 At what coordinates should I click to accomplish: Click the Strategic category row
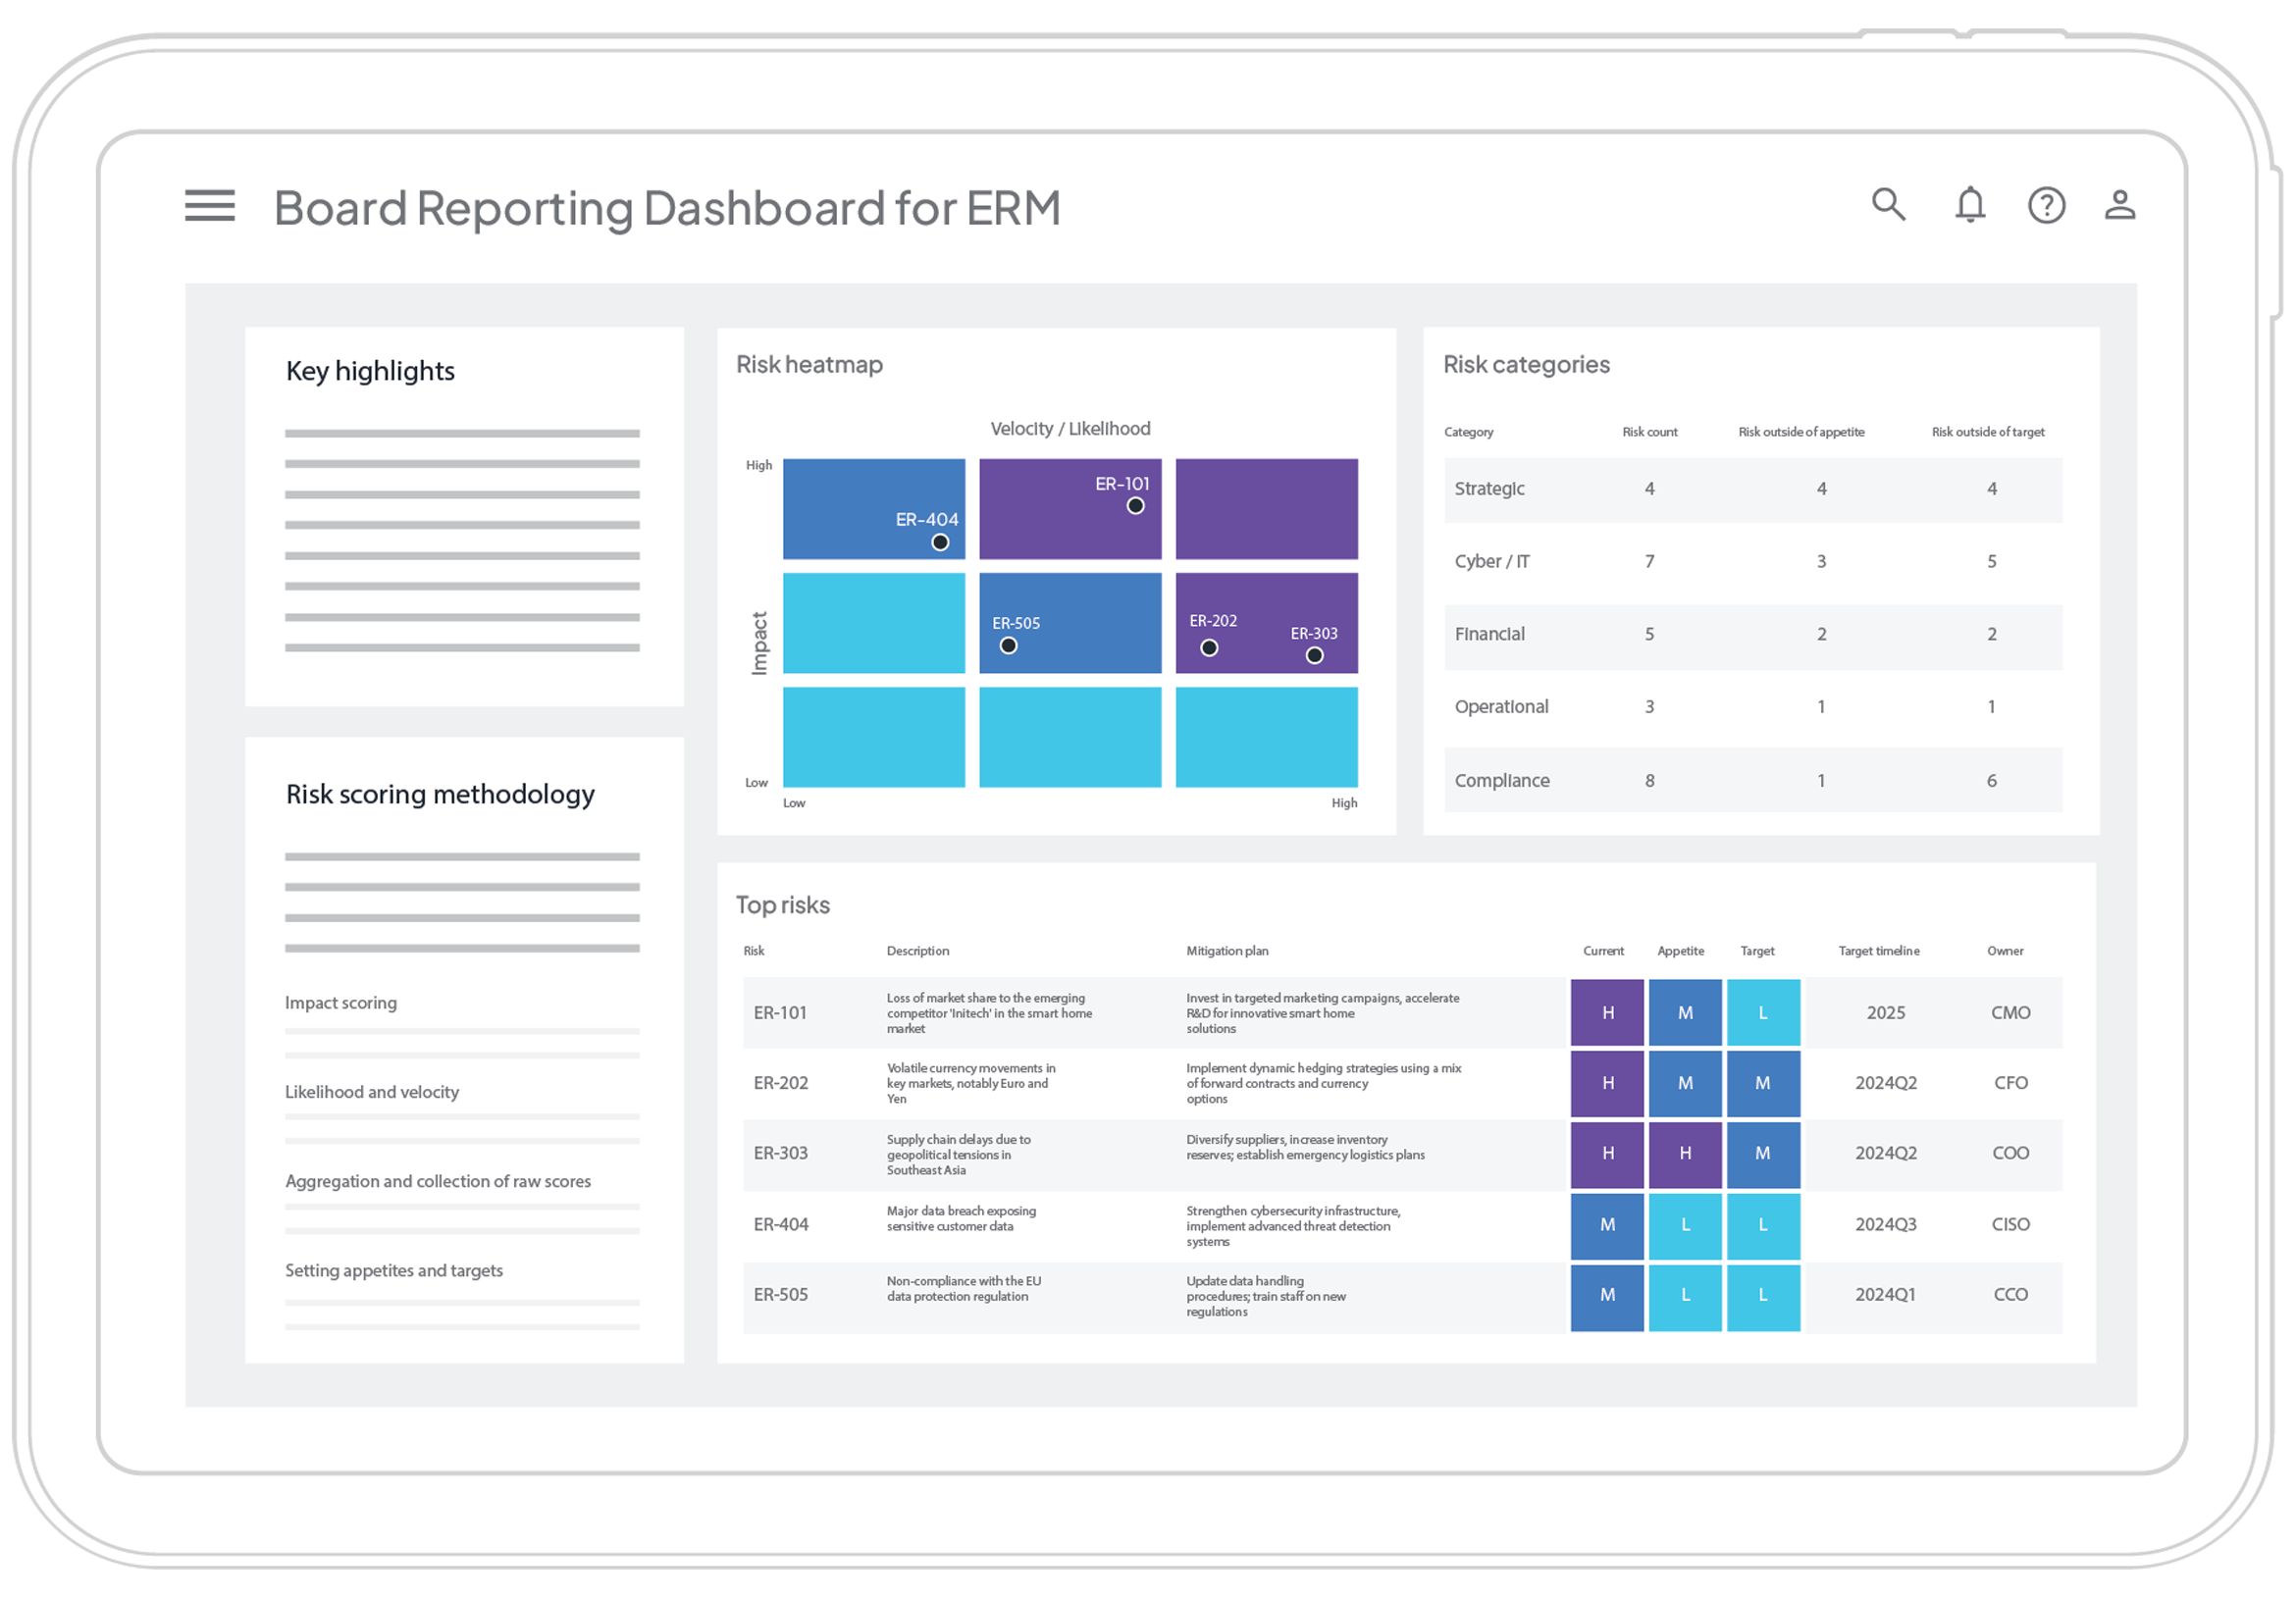point(1752,489)
